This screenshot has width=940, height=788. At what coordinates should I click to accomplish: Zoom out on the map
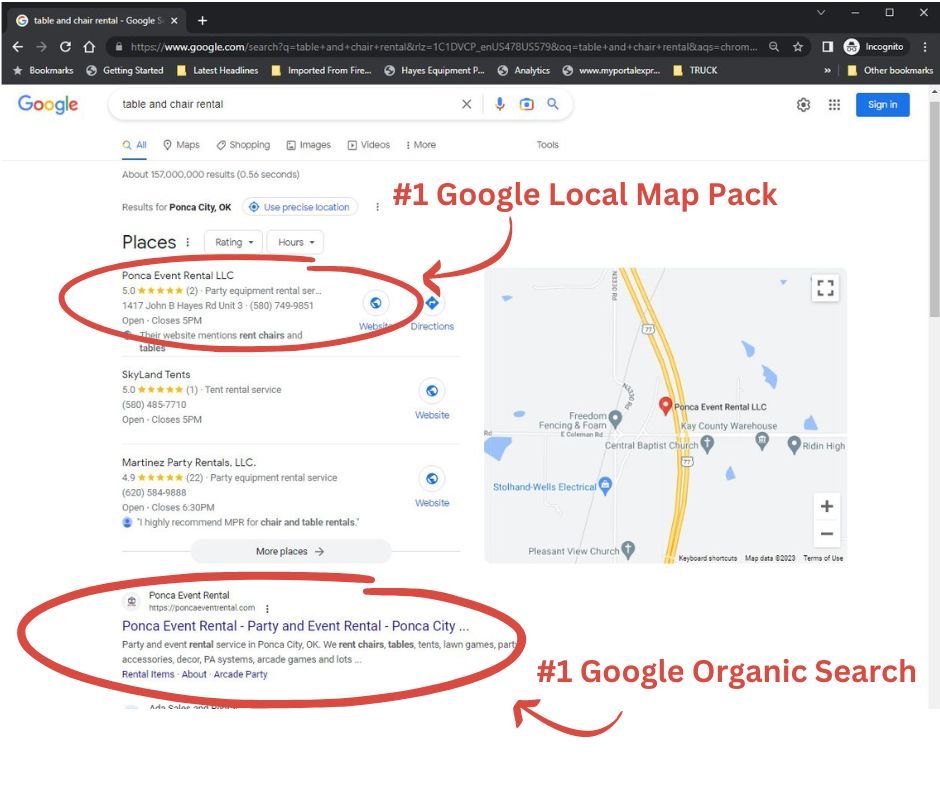pos(827,534)
